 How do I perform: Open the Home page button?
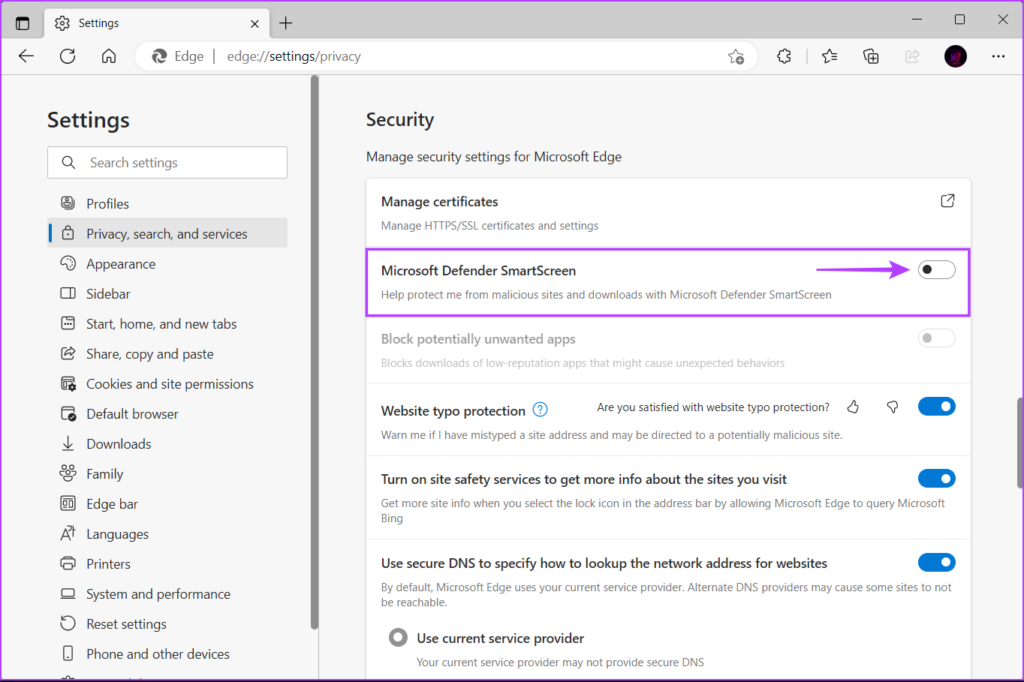tap(108, 56)
